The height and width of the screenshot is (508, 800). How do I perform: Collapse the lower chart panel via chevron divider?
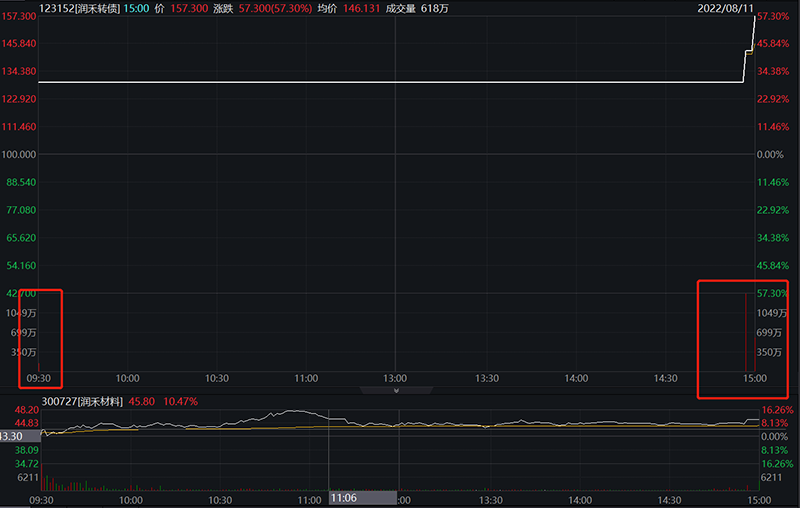pos(397,391)
